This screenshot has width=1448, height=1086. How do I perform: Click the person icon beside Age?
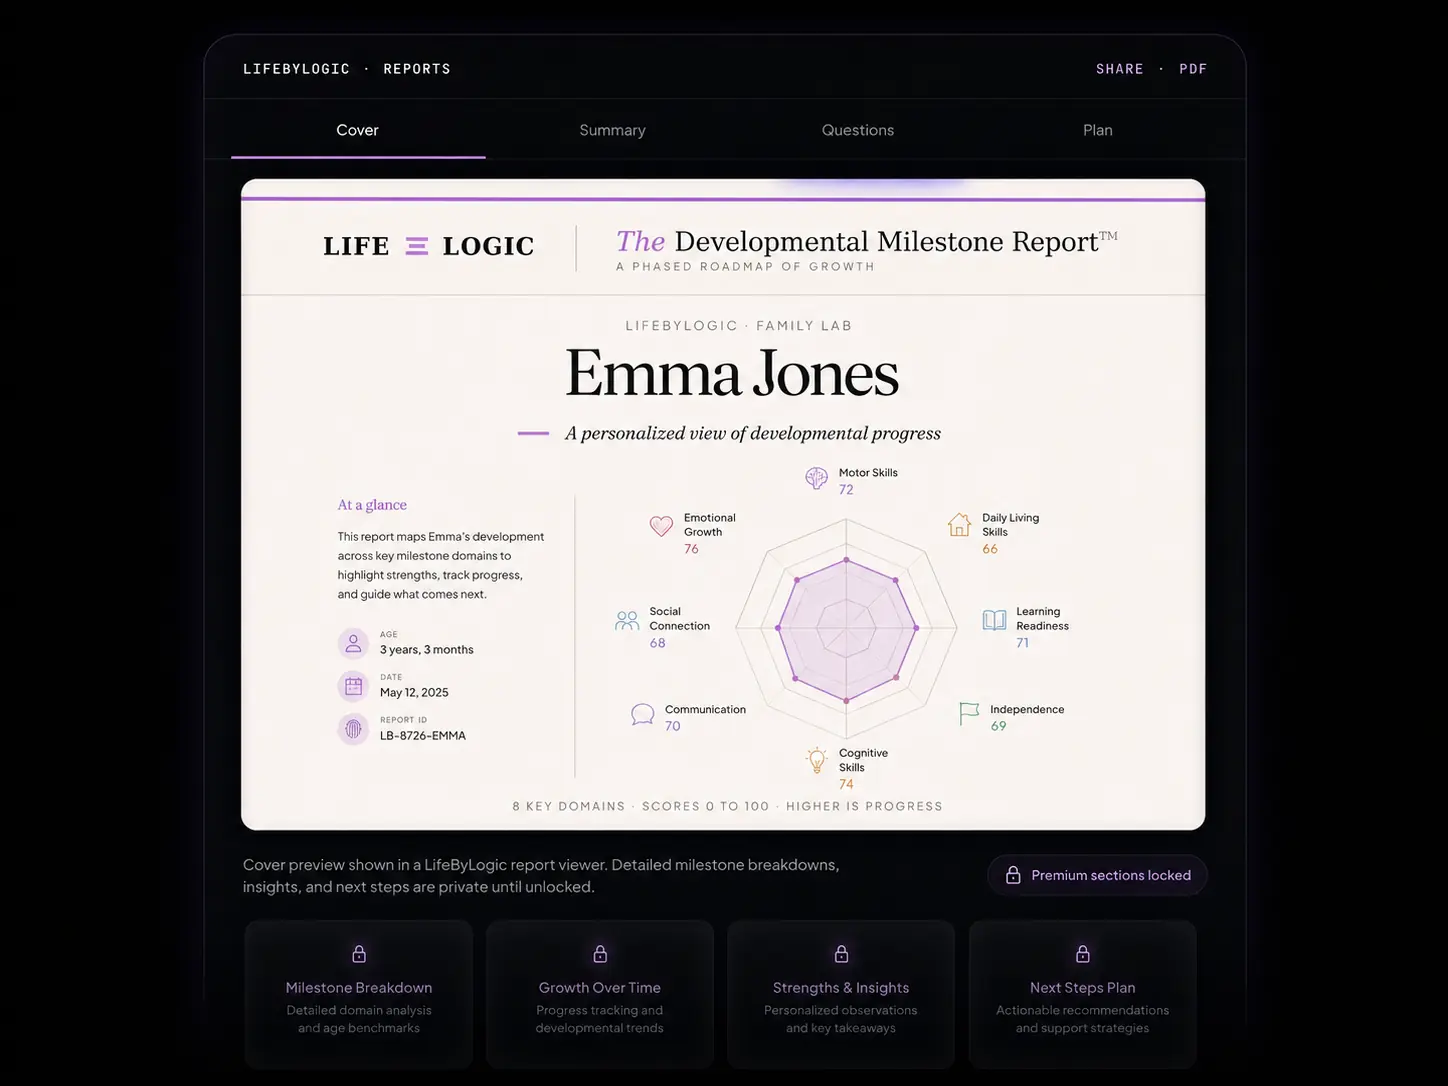(353, 644)
